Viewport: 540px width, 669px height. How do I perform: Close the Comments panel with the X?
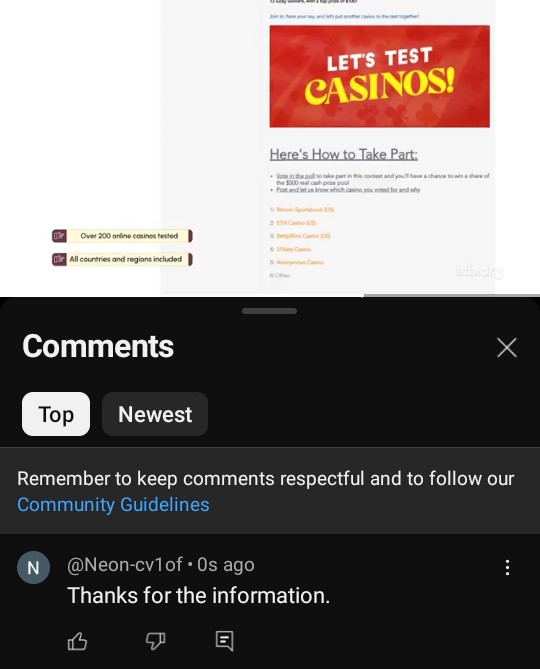click(507, 347)
